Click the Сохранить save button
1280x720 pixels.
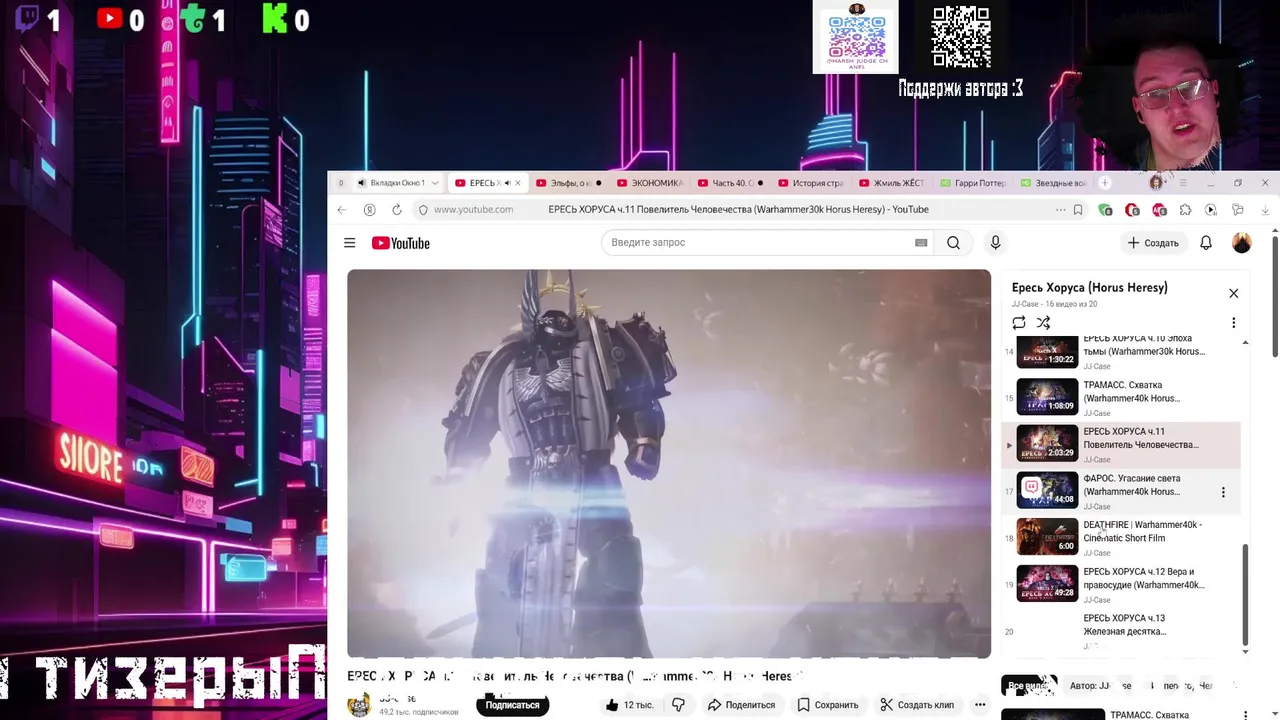(x=828, y=705)
